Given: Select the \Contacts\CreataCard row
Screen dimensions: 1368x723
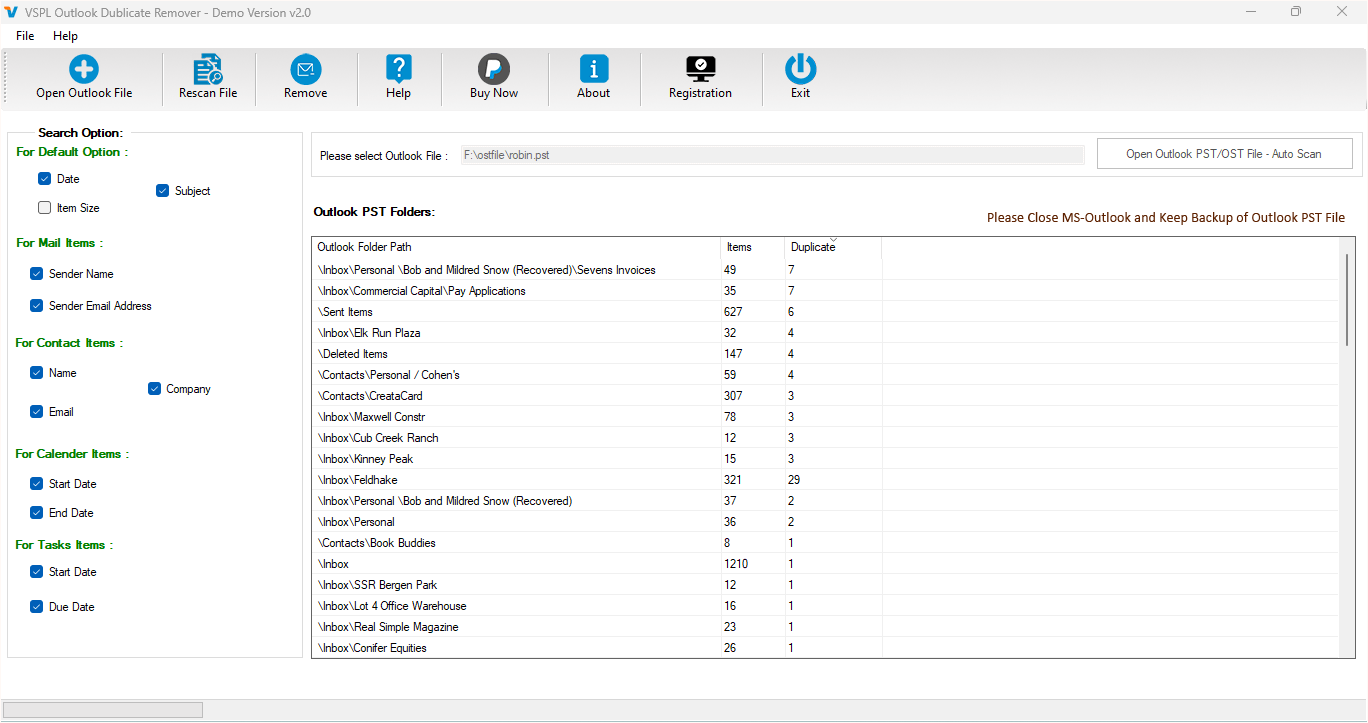Looking at the screenshot, I should point(826,396).
